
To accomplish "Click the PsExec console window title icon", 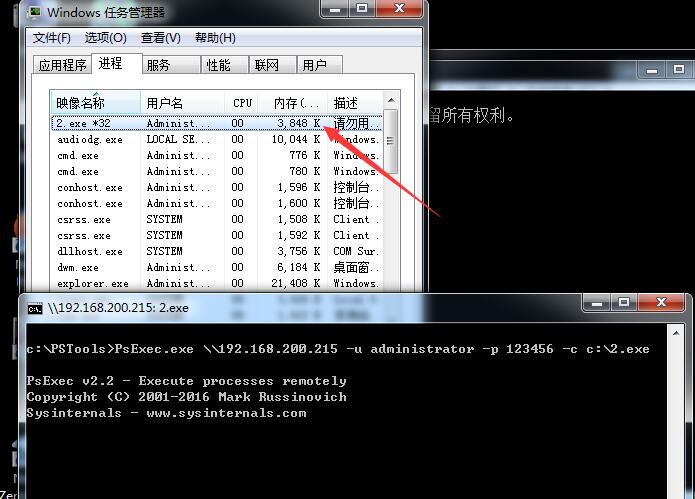I will tap(33, 308).
